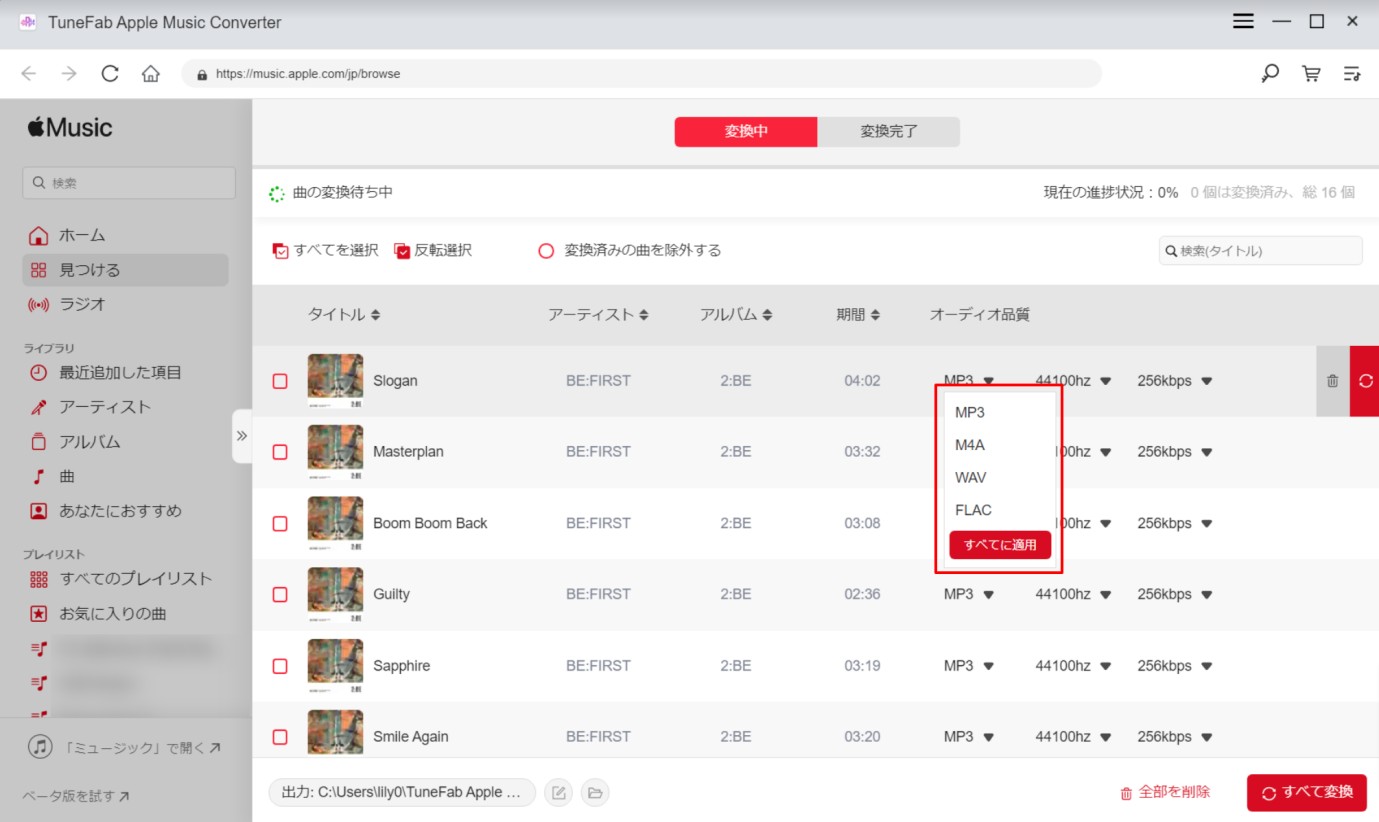The width and height of the screenshot is (1379, 822).
Task: Open the conversion list music icon
Action: [x=1352, y=74]
